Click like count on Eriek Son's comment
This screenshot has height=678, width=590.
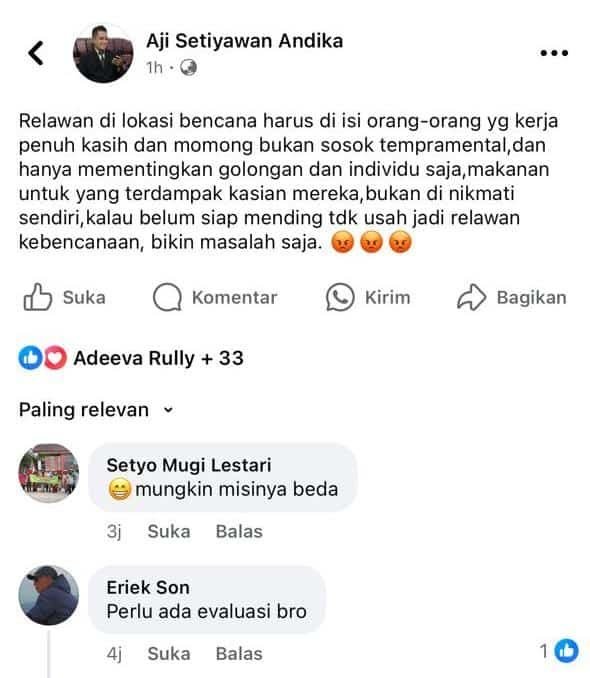(558, 651)
